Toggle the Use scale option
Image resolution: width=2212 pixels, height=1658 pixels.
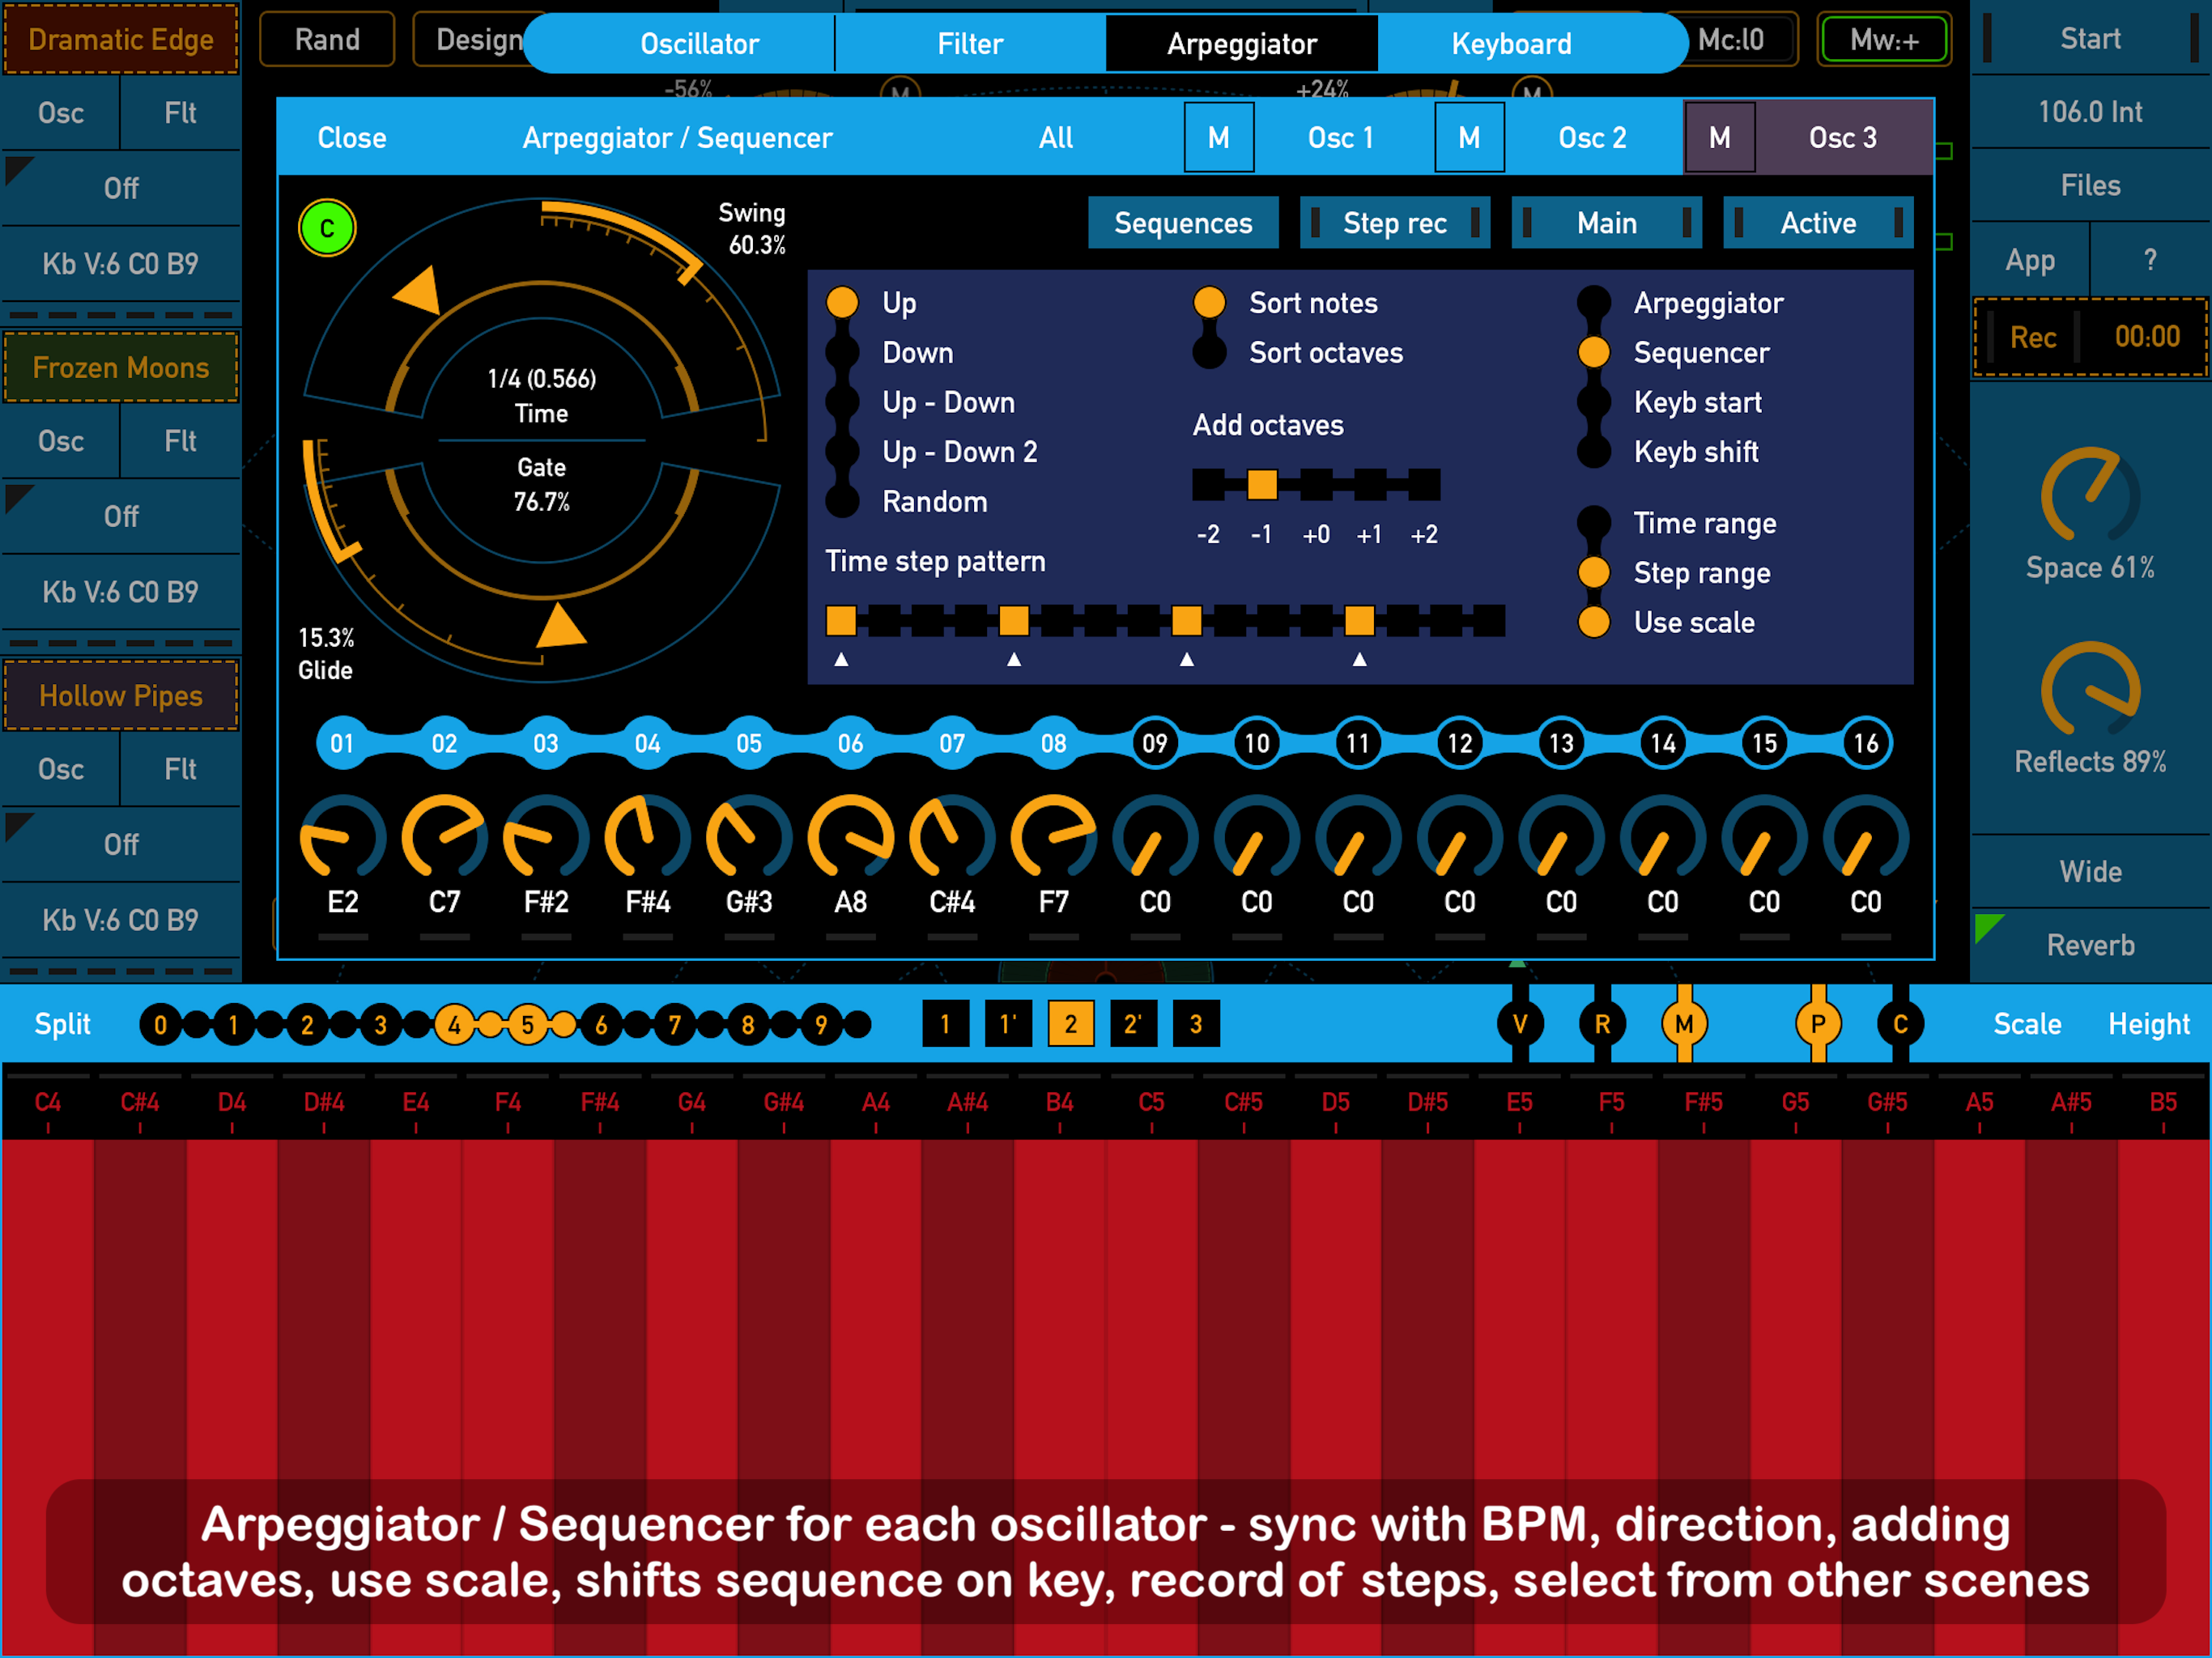coord(1594,622)
